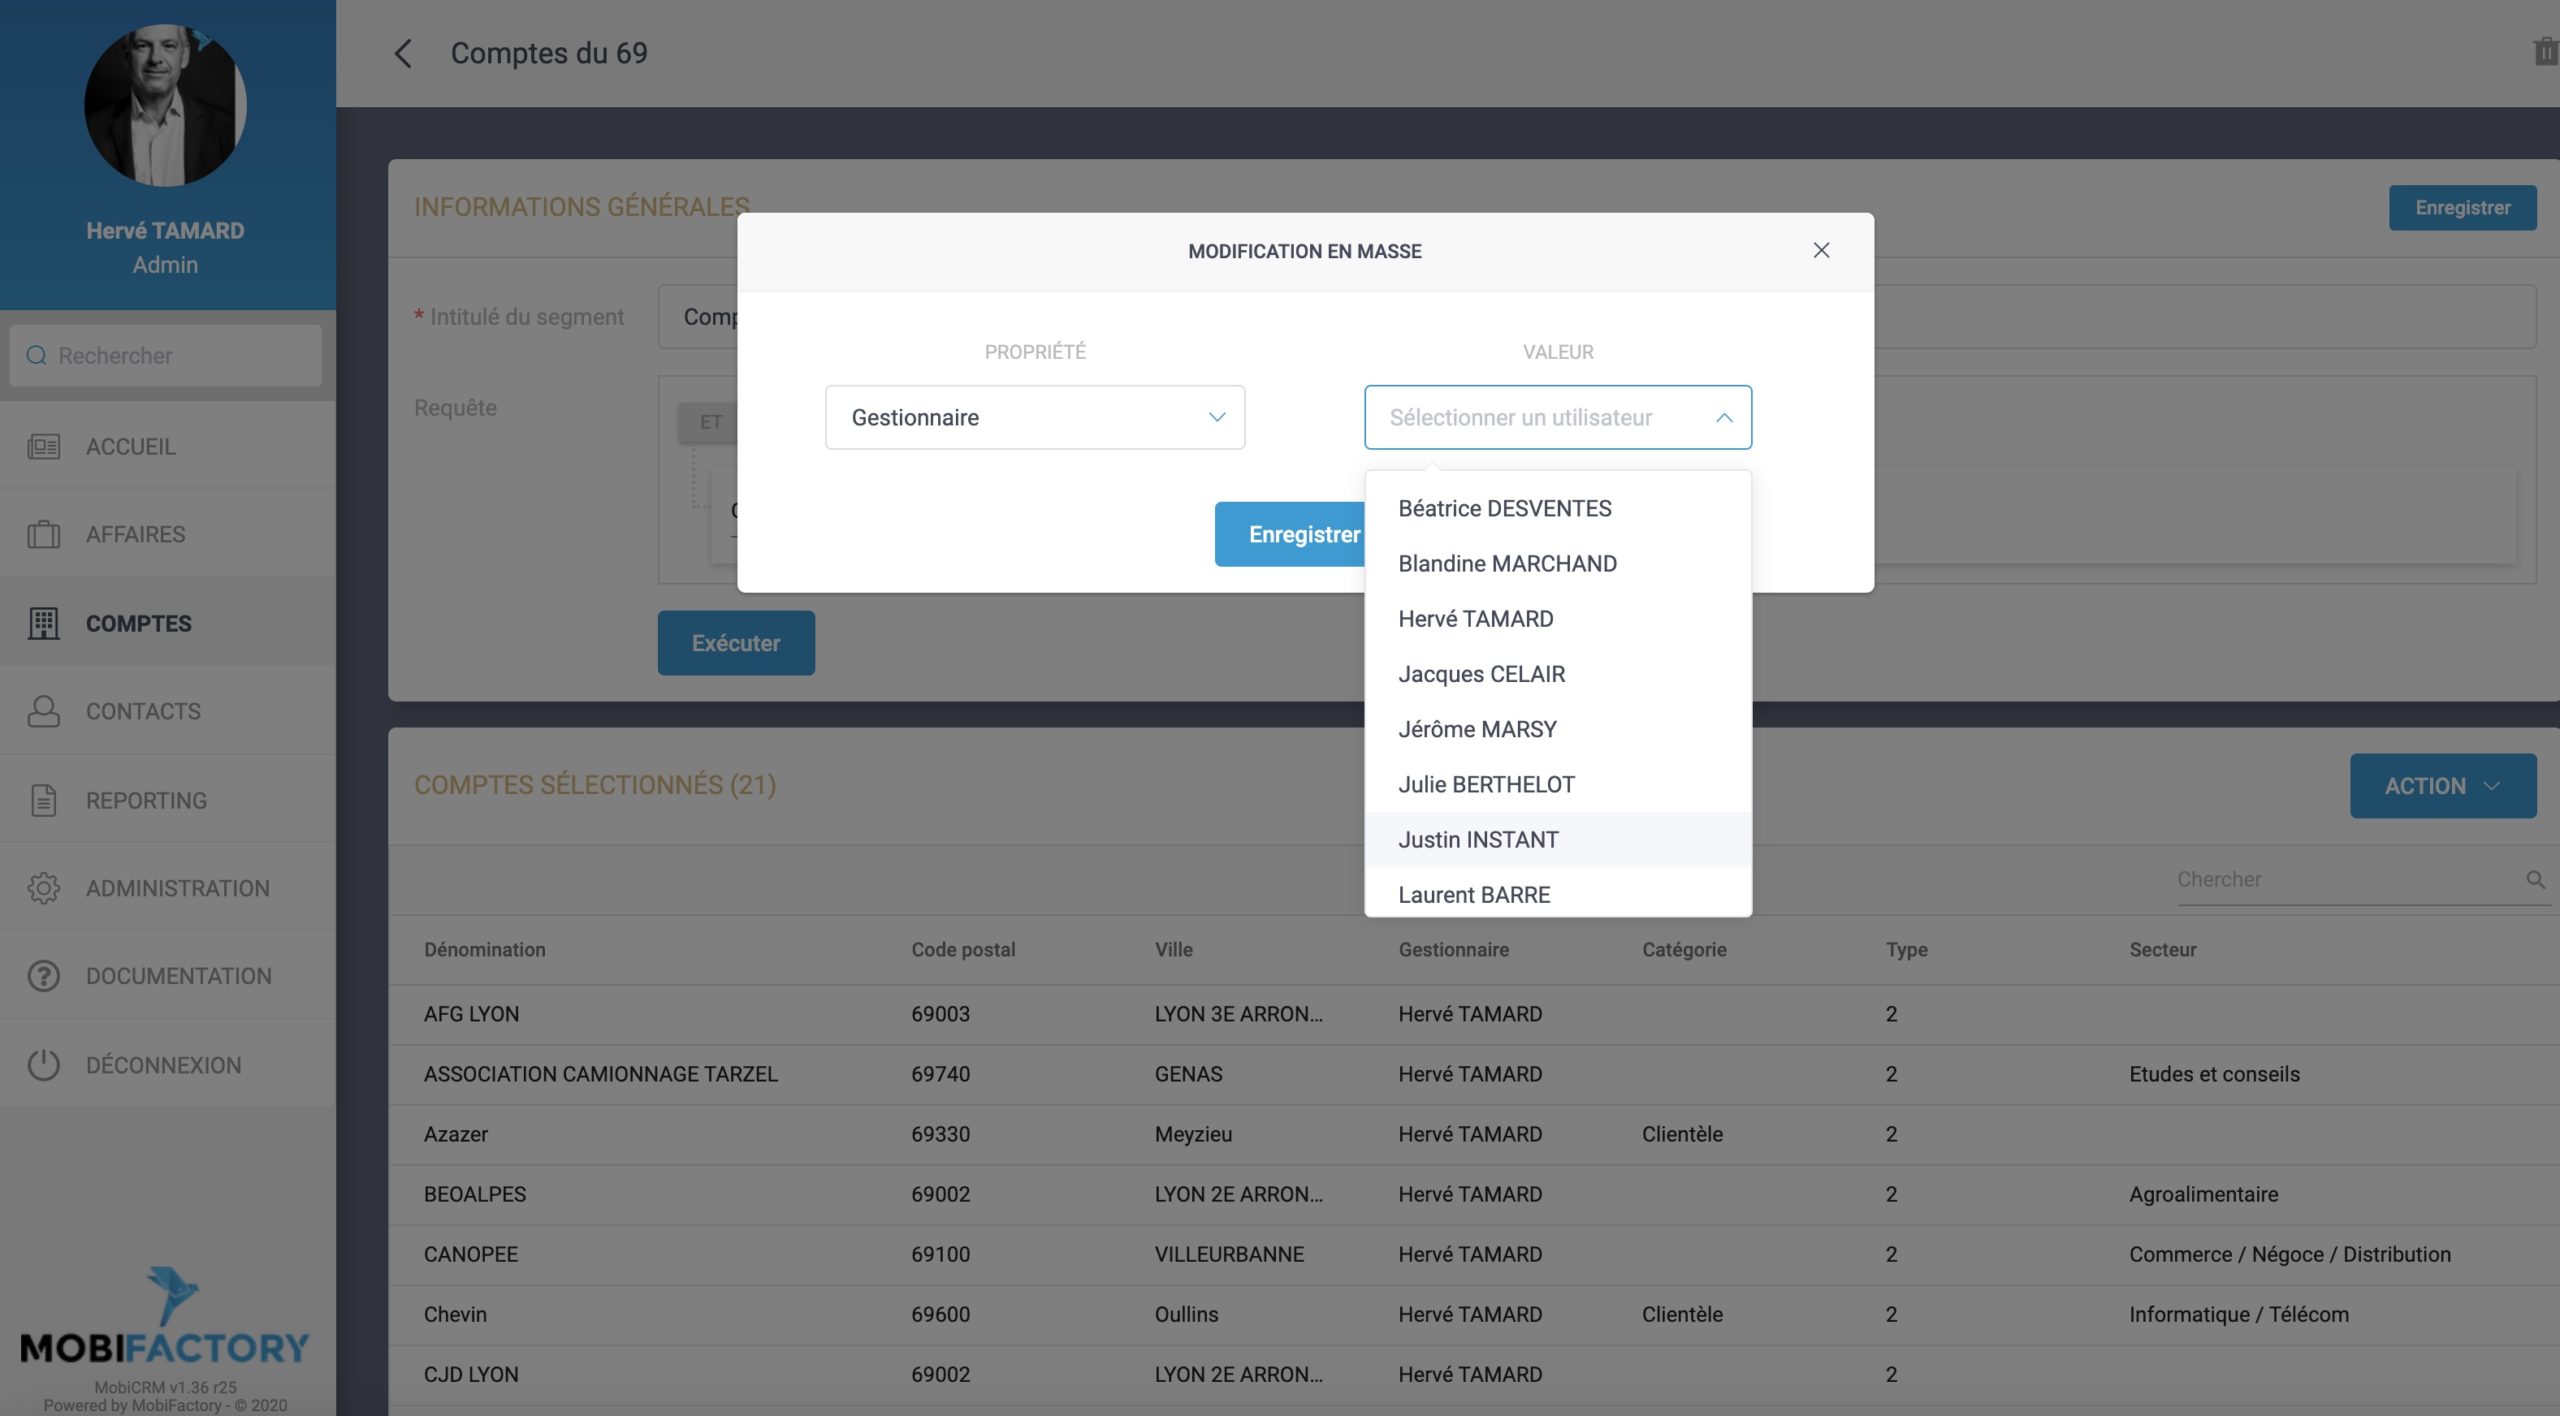This screenshot has height=1416, width=2560.
Task: Close the Modification en masse dialog
Action: [x=1821, y=251]
